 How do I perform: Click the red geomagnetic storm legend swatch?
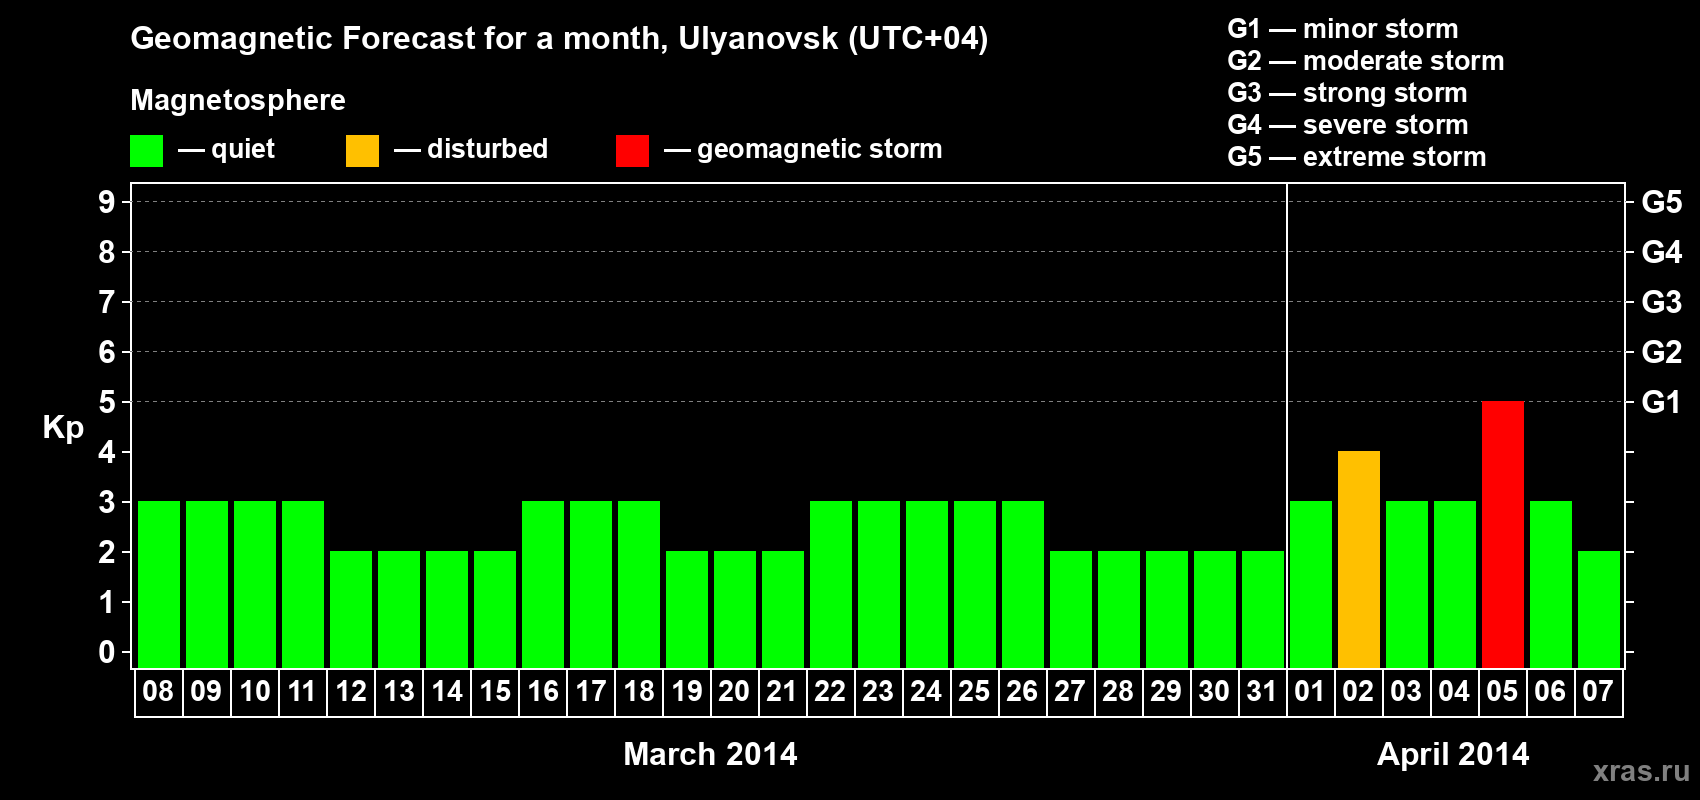point(632,151)
